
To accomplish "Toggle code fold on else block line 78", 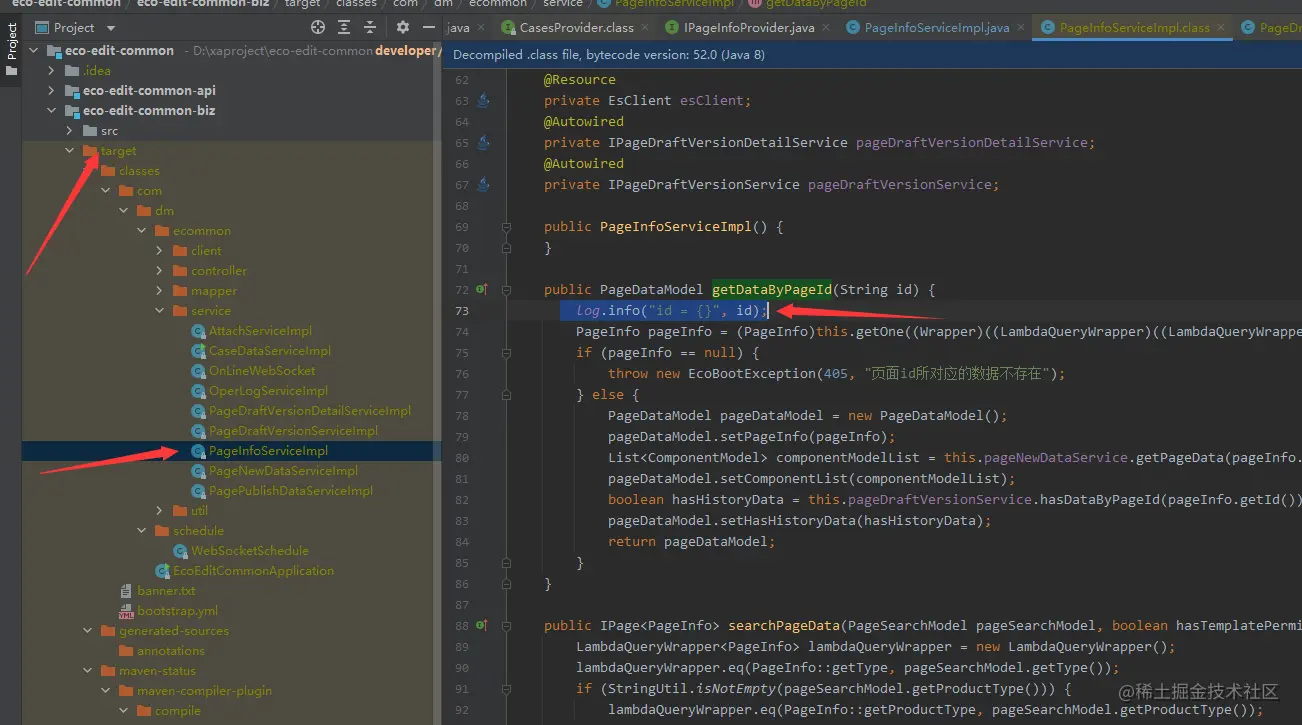I will point(507,395).
